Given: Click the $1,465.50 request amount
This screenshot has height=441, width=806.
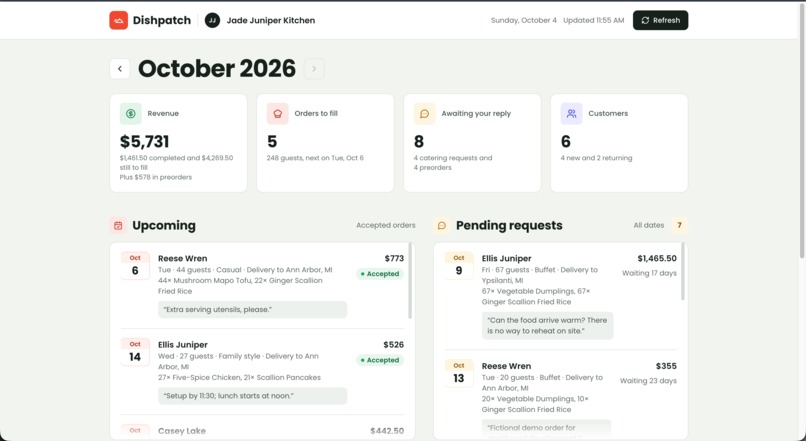Looking at the screenshot, I should pyautogui.click(x=657, y=259).
